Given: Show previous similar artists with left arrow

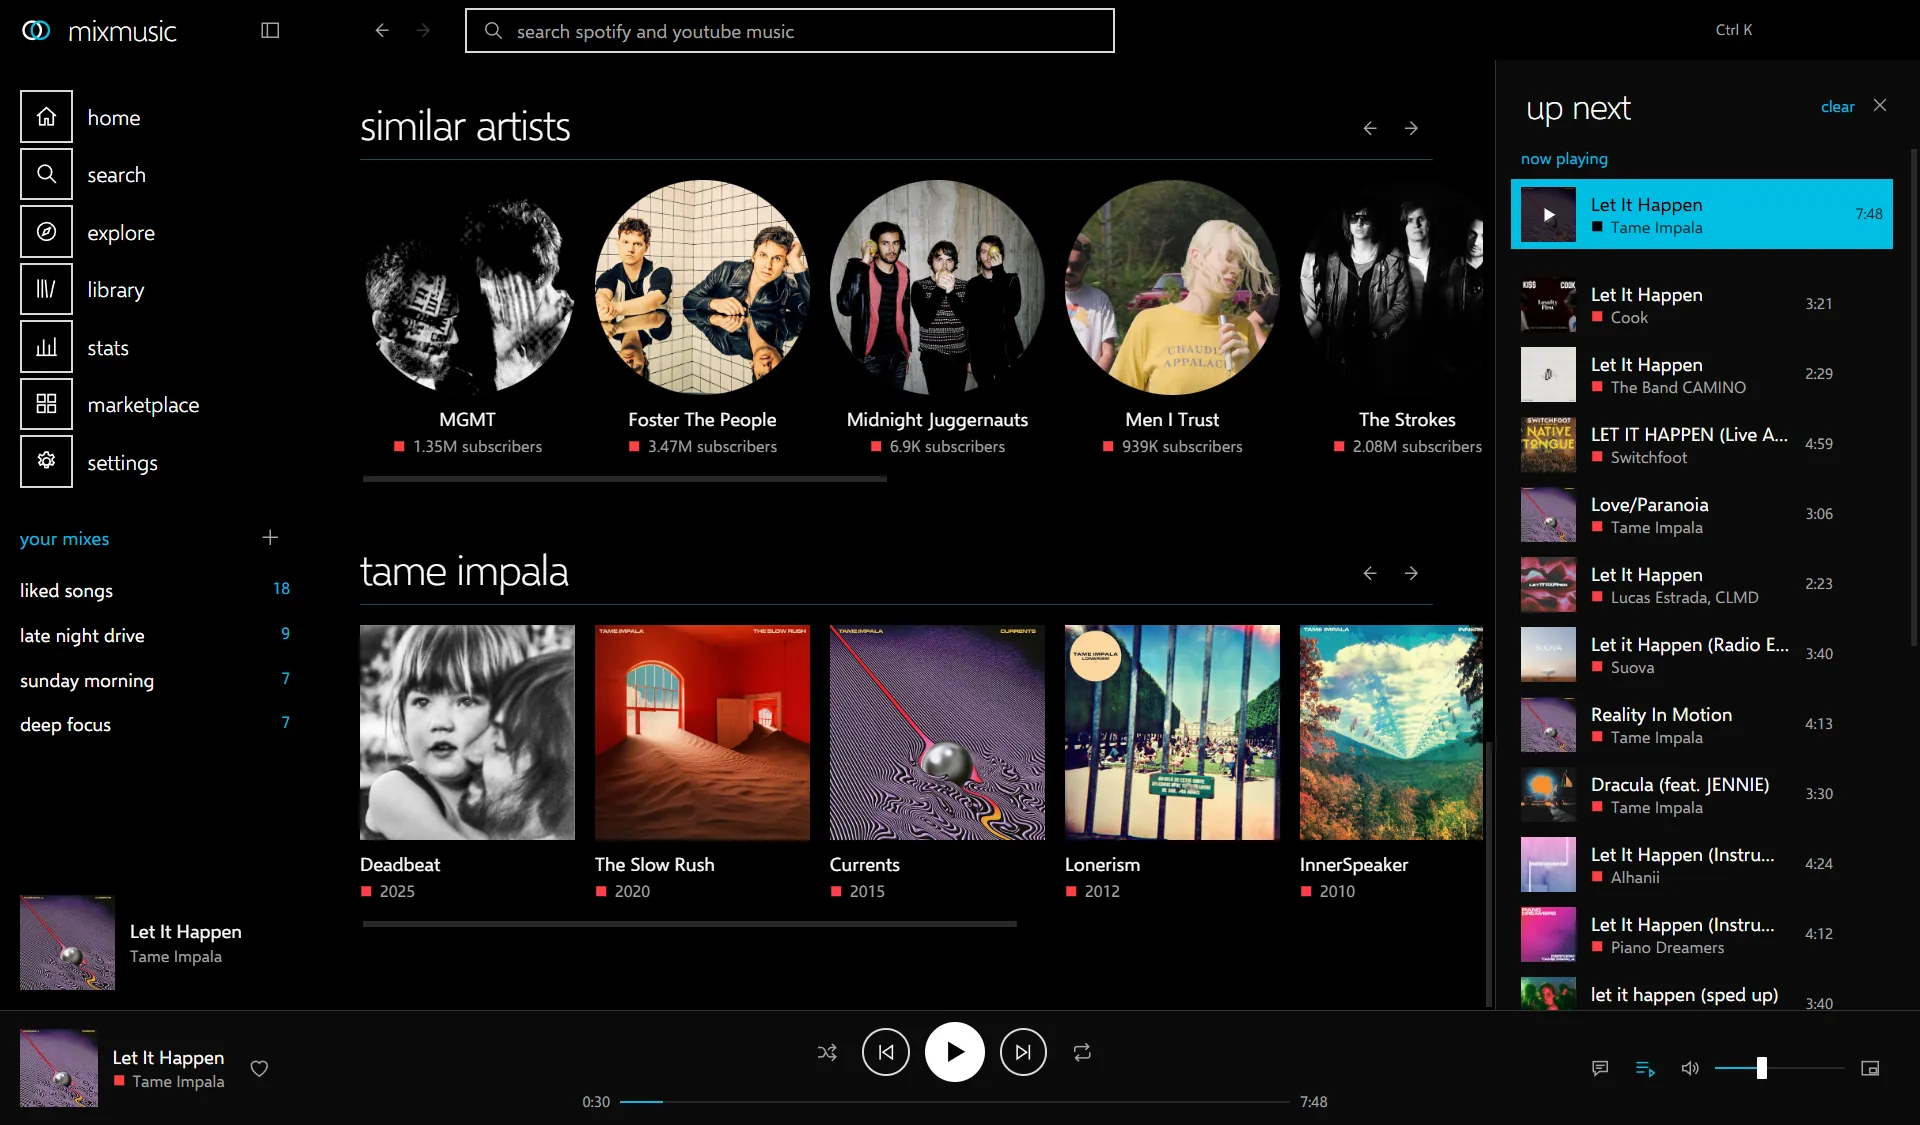Looking at the screenshot, I should point(1370,128).
